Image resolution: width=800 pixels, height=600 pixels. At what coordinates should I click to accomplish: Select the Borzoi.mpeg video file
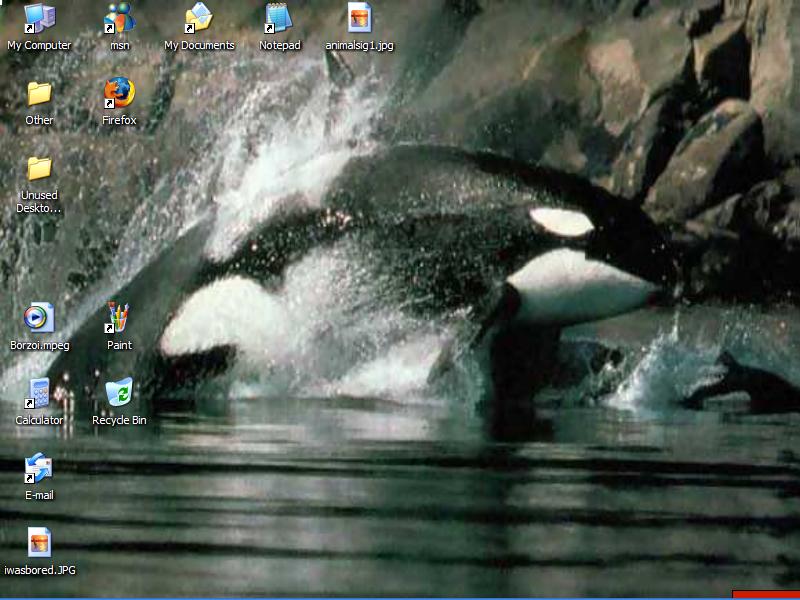point(39,318)
